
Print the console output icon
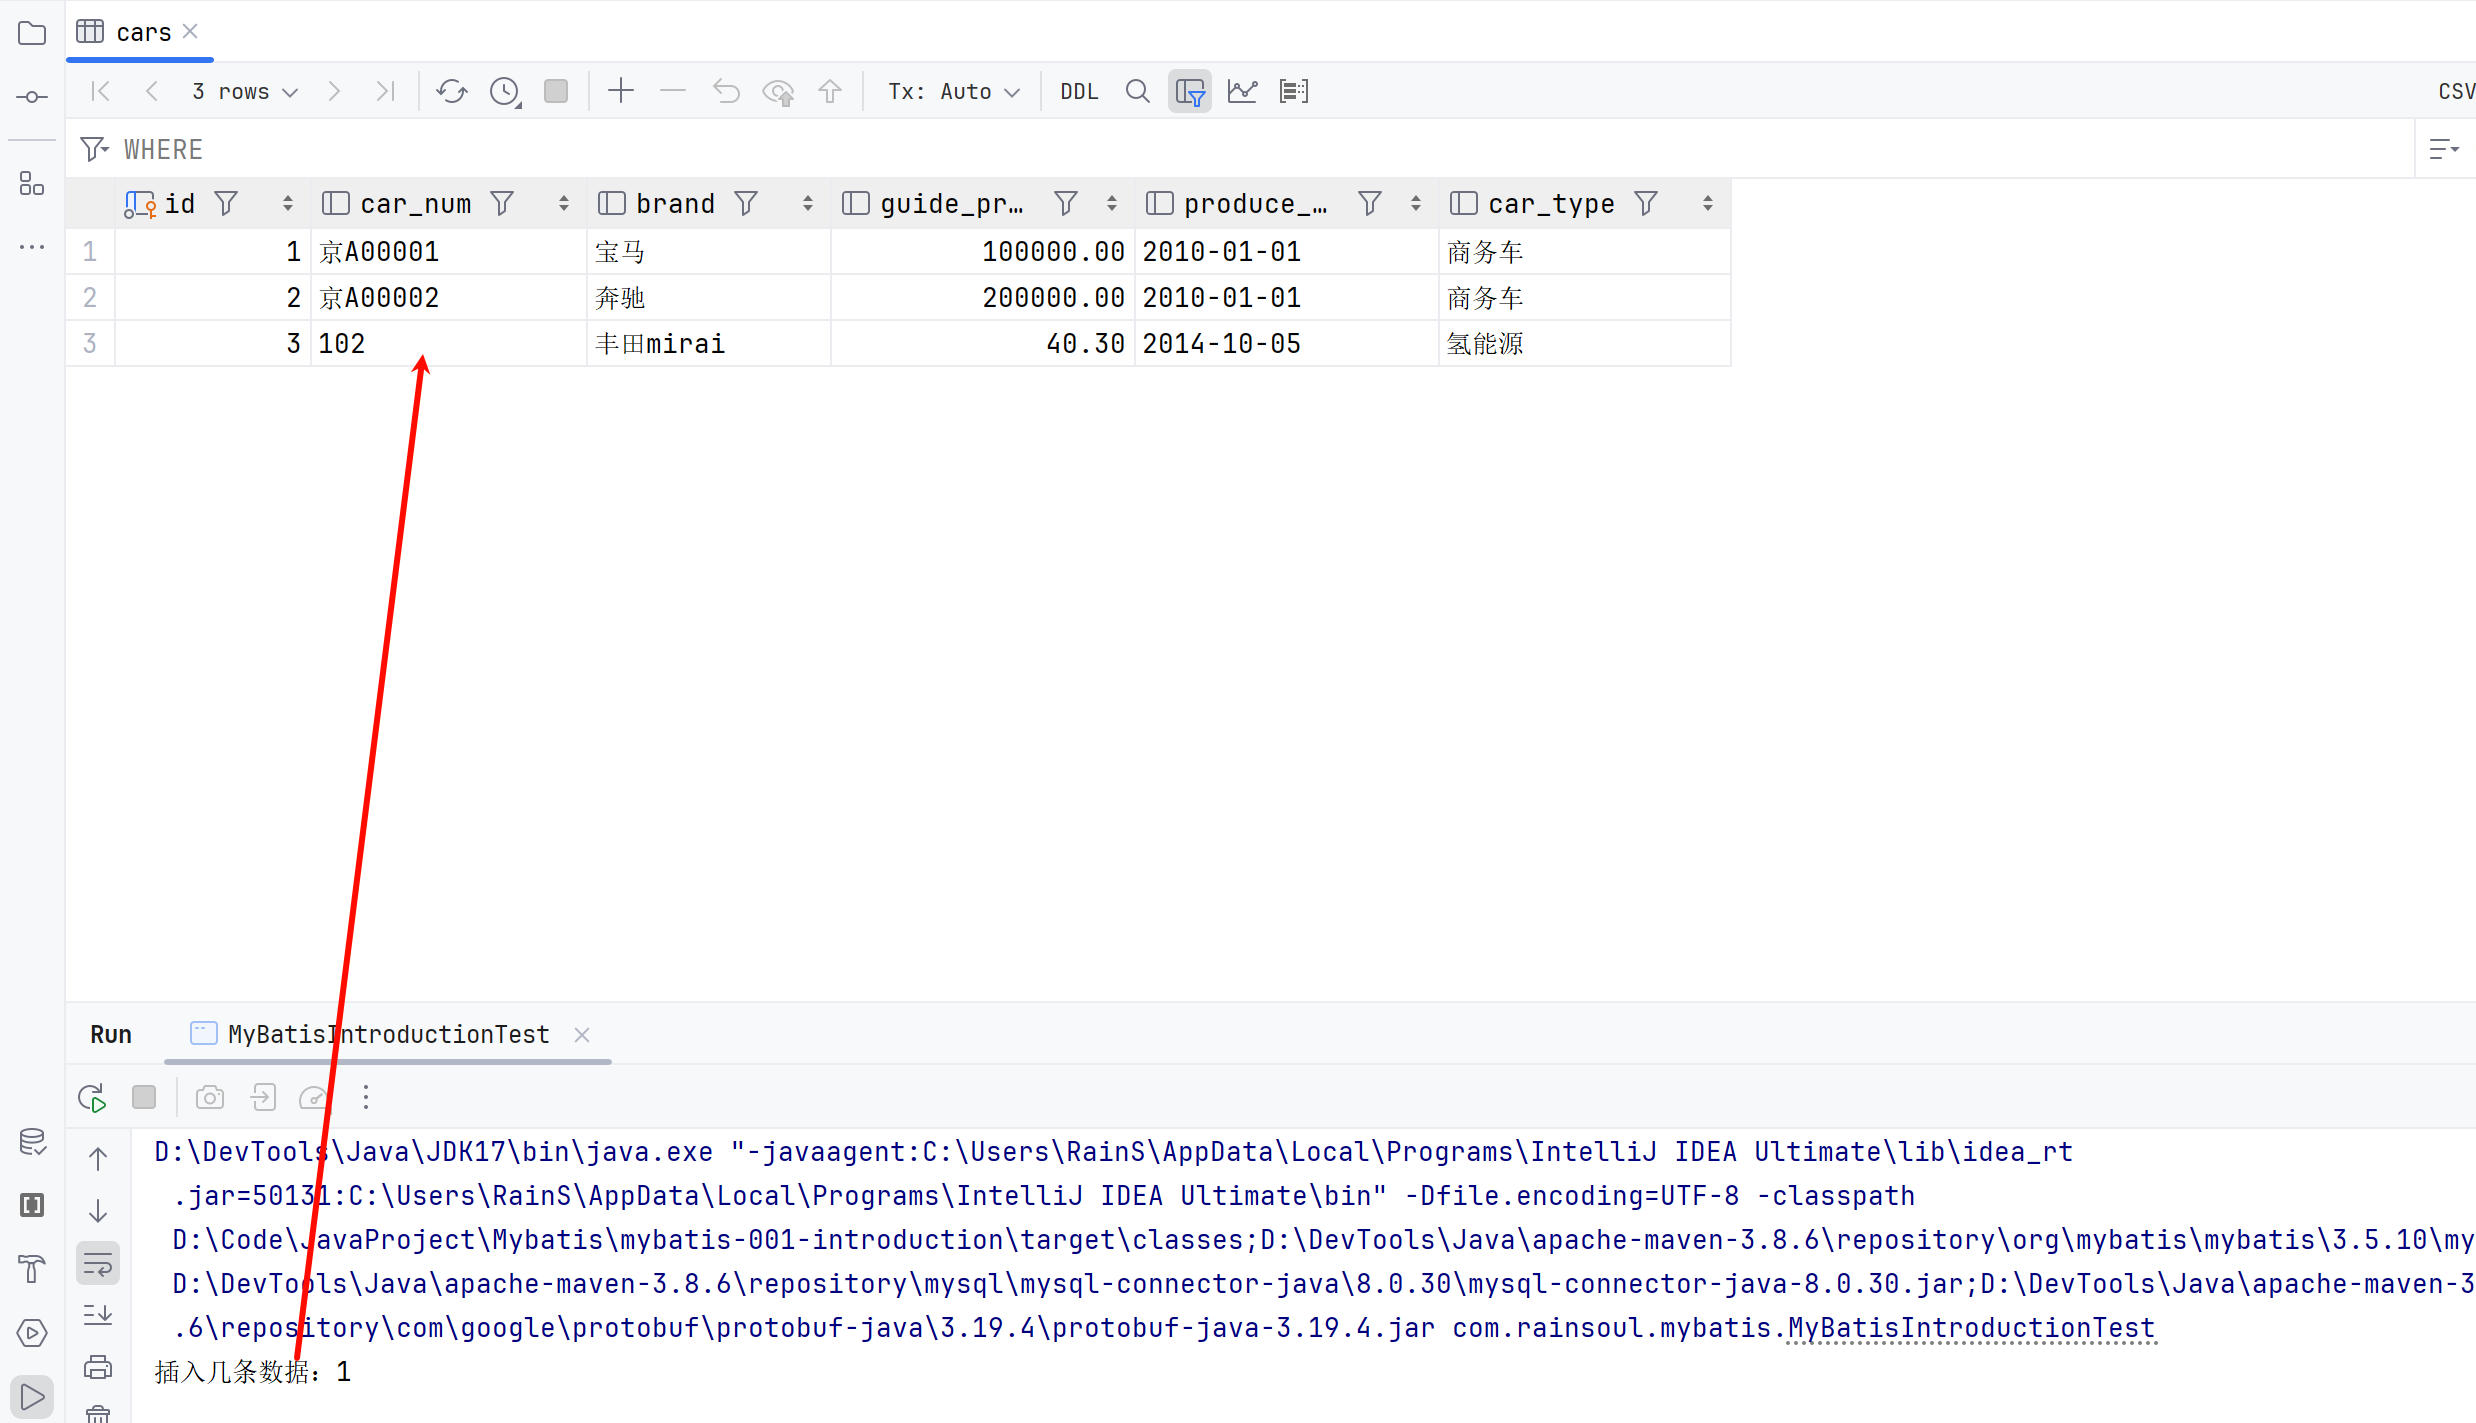pyautogui.click(x=98, y=1367)
